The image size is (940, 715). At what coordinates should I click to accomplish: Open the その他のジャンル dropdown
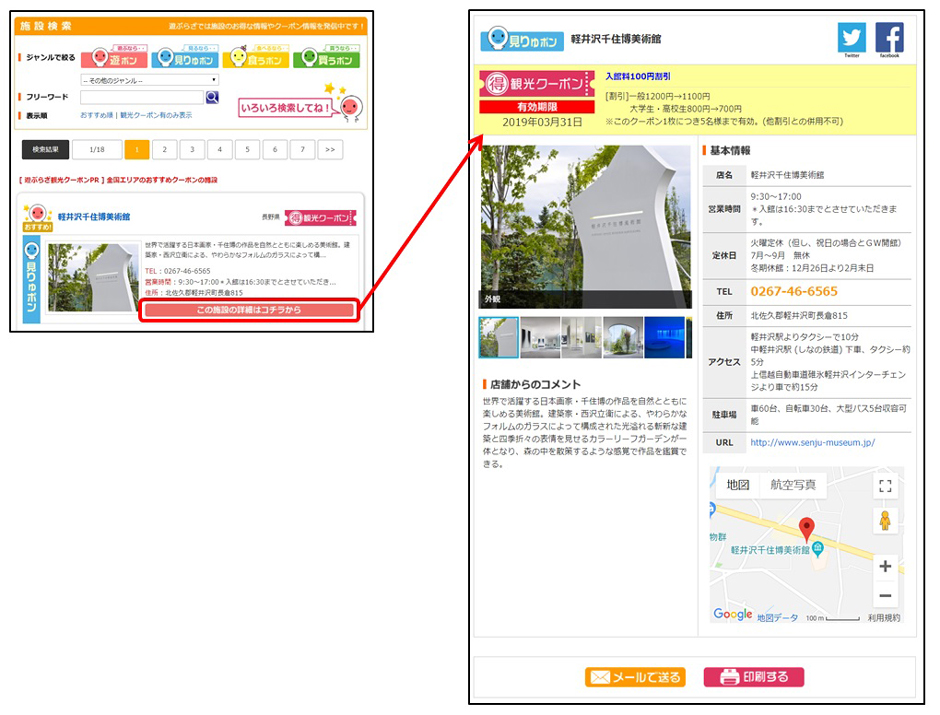click(149, 80)
